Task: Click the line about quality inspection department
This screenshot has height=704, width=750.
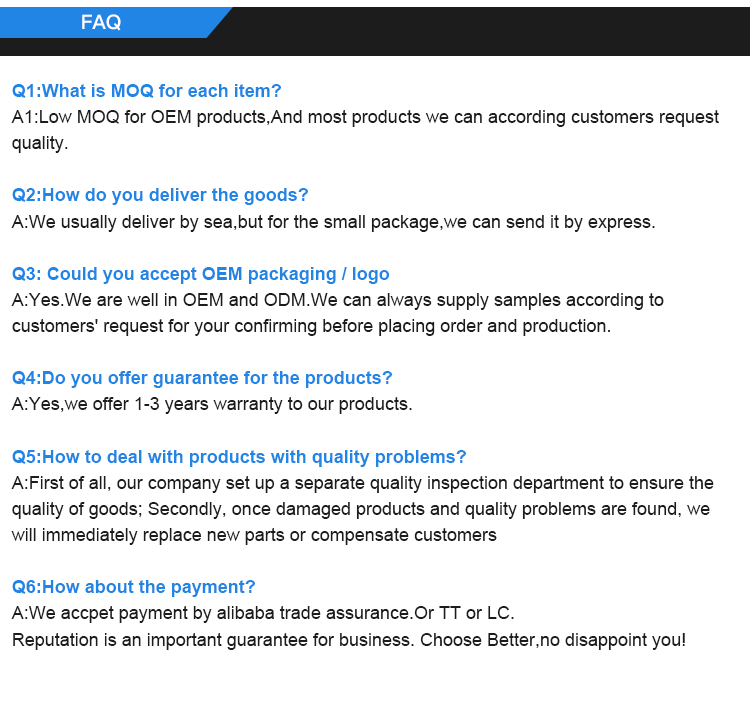Action: (363, 483)
